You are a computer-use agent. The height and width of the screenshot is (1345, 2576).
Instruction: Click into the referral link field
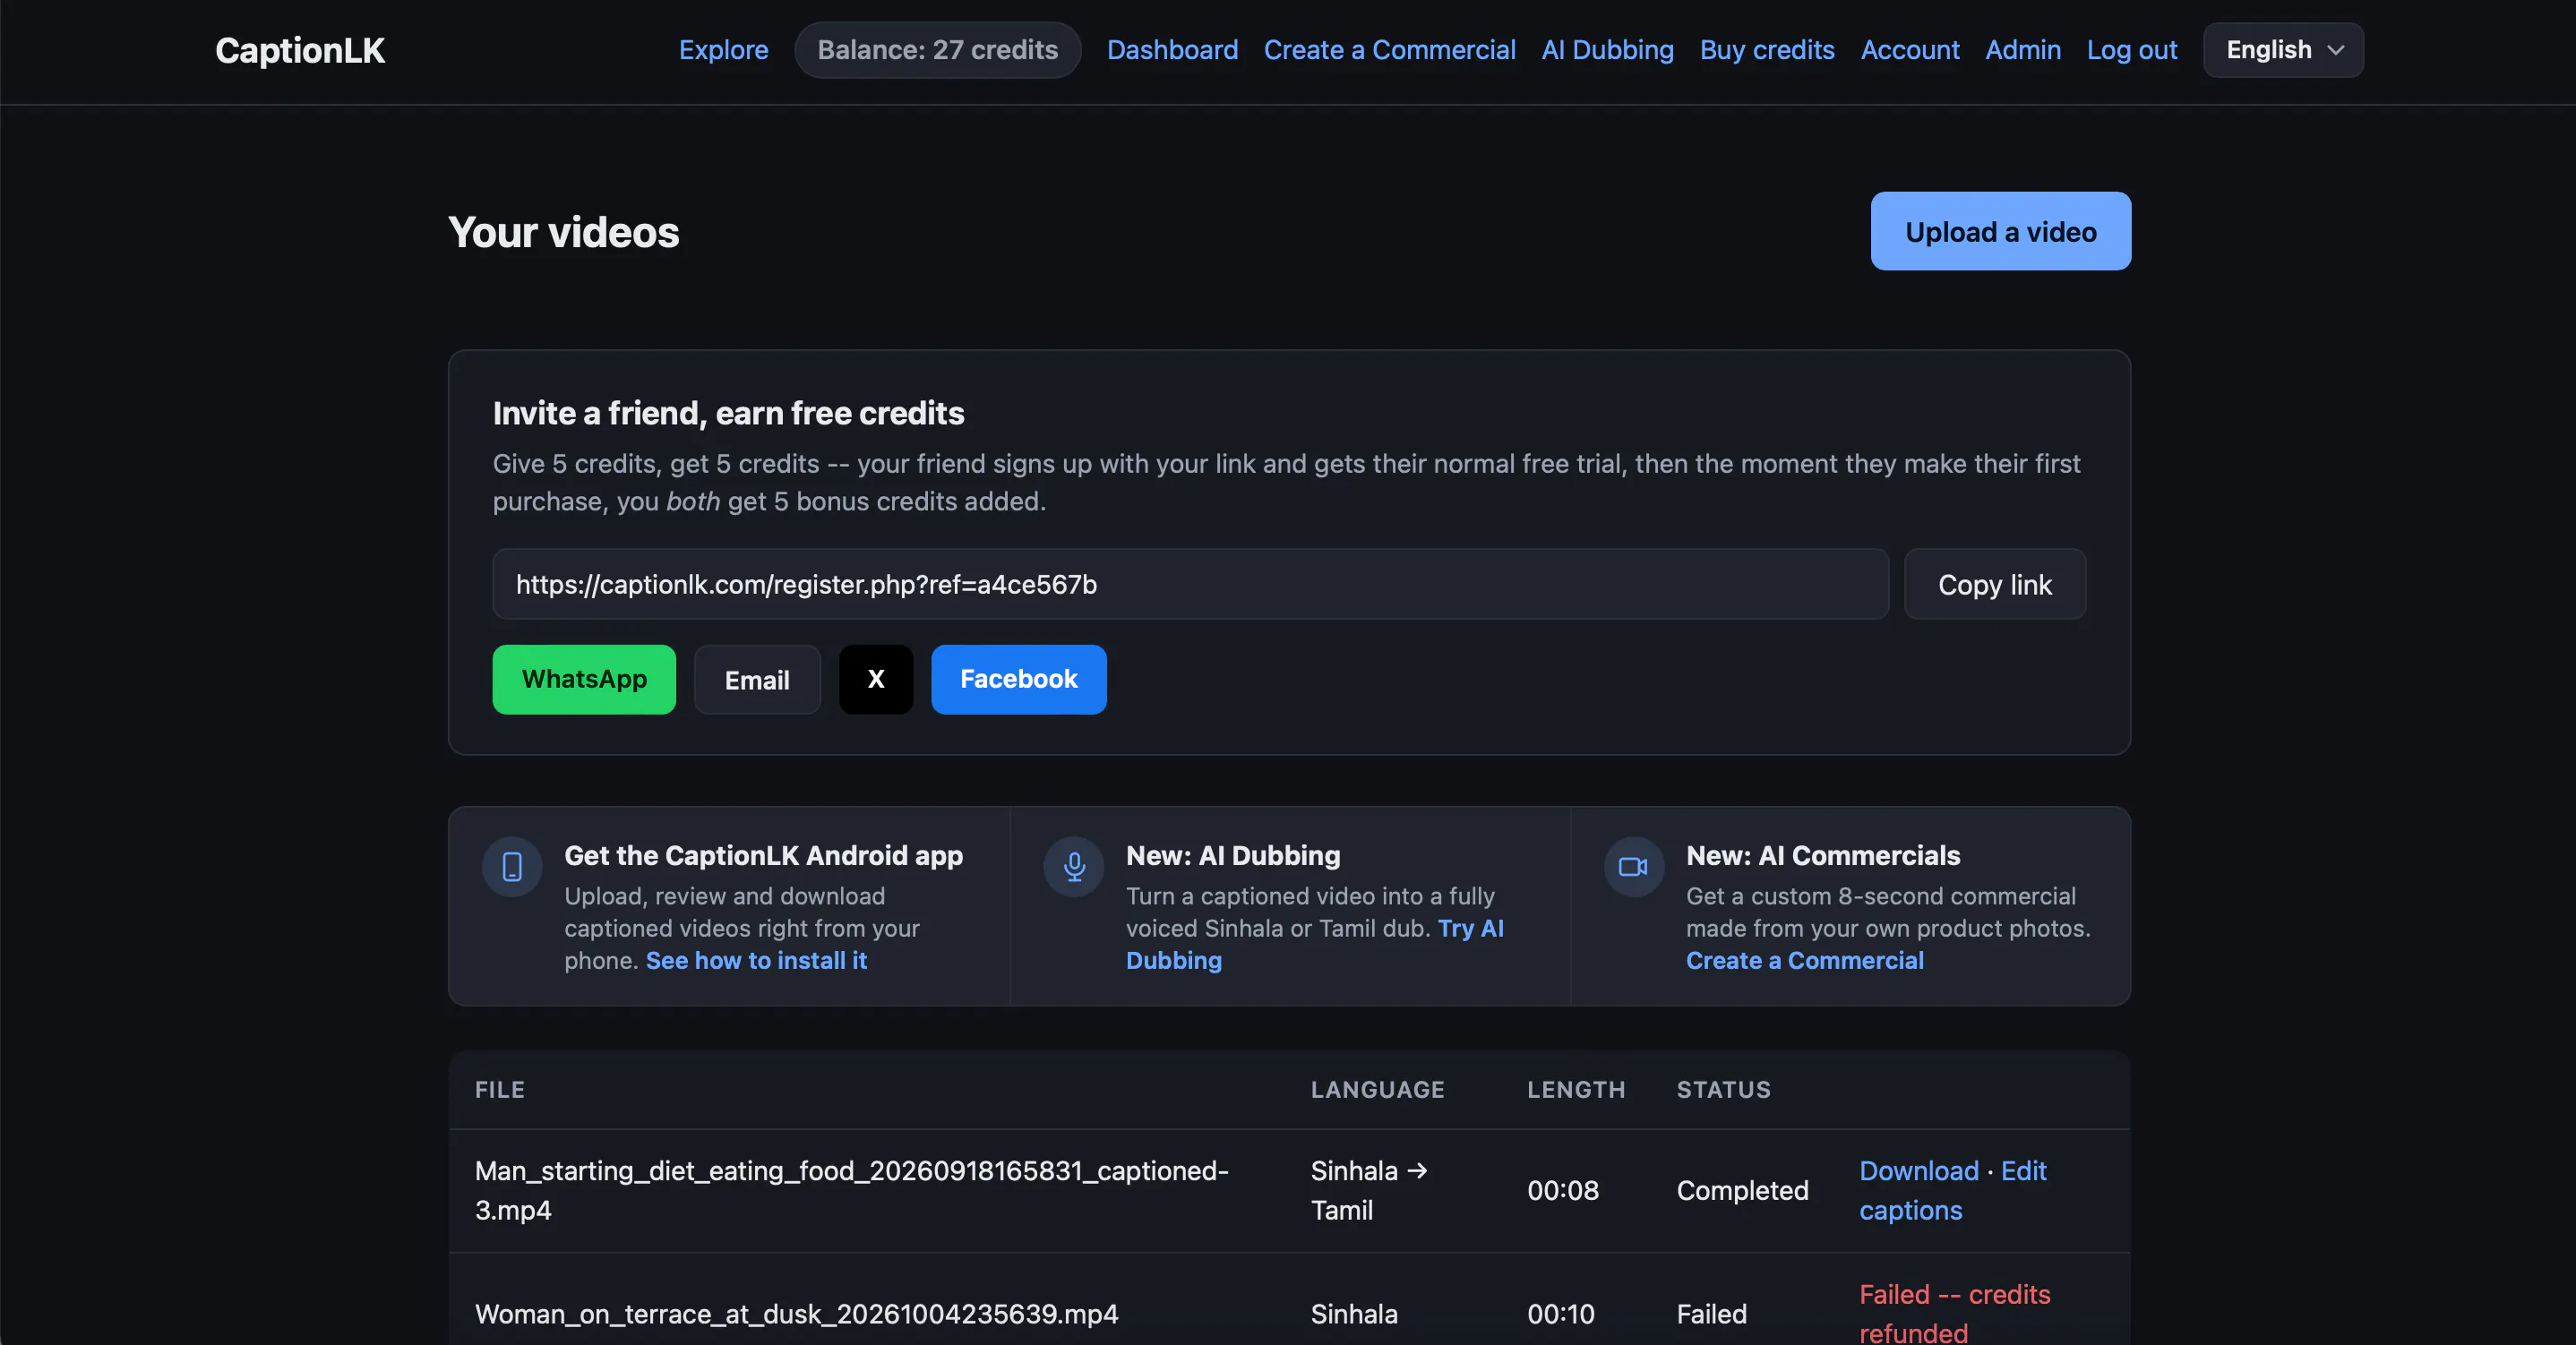[x=1190, y=584]
